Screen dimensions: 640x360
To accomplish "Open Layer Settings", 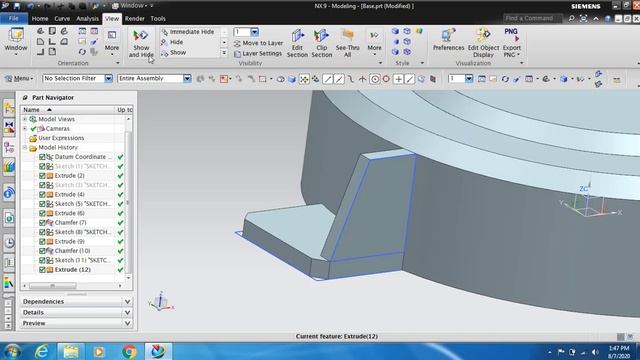I will 258,53.
